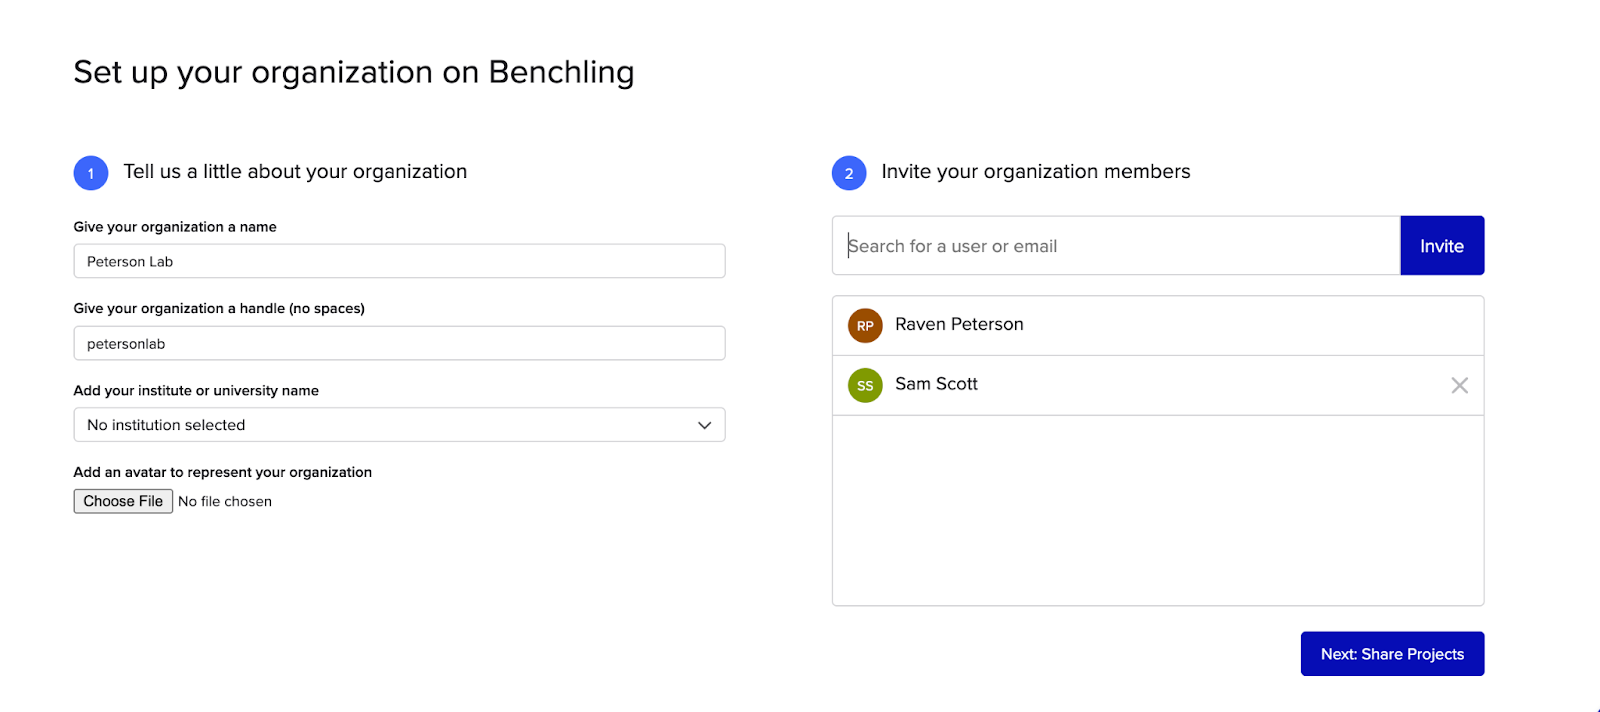
Task: Click the handle field containing 'petersonlab'
Action: click(x=399, y=344)
